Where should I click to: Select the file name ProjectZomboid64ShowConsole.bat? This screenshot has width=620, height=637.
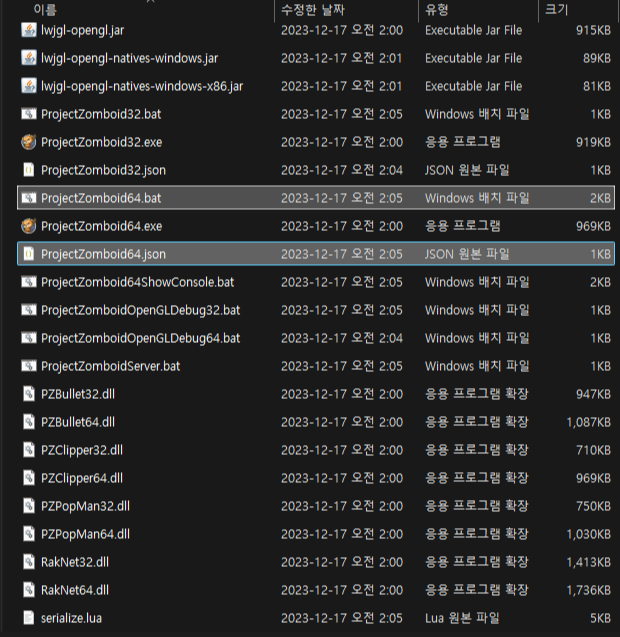click(138, 282)
